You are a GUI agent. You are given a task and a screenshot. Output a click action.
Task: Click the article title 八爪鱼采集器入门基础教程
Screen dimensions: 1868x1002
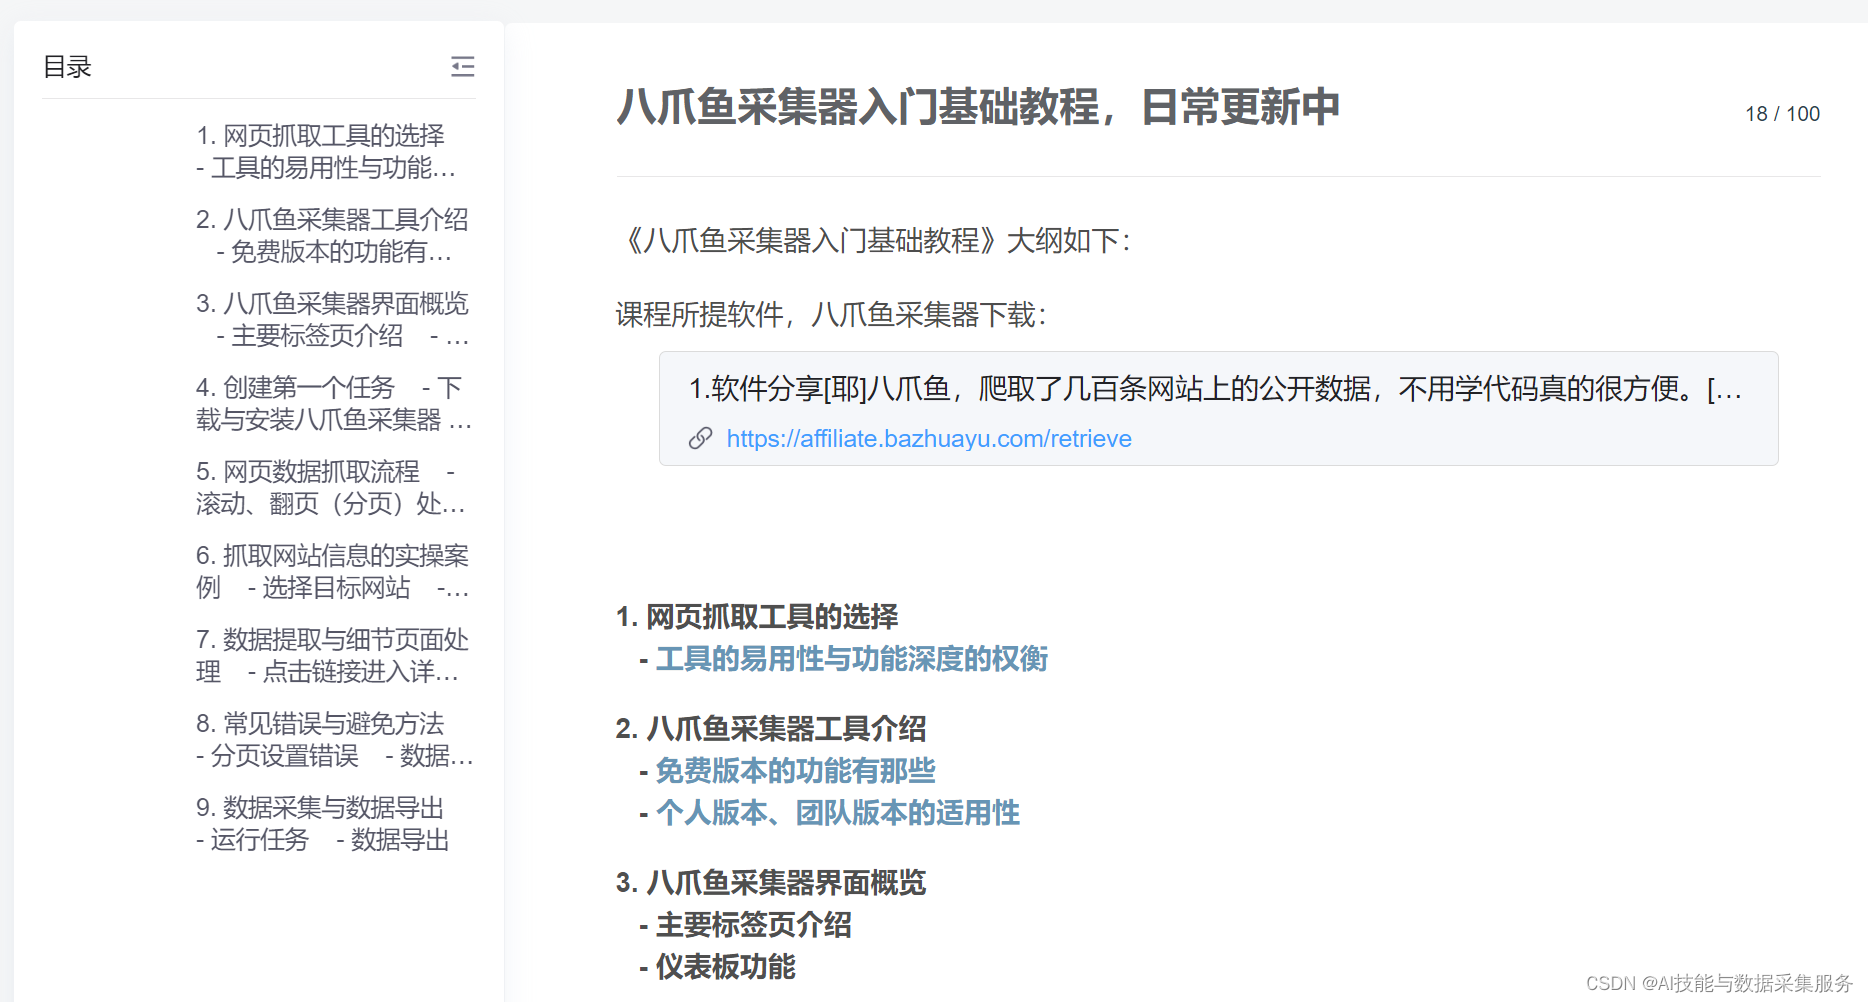coord(978,107)
